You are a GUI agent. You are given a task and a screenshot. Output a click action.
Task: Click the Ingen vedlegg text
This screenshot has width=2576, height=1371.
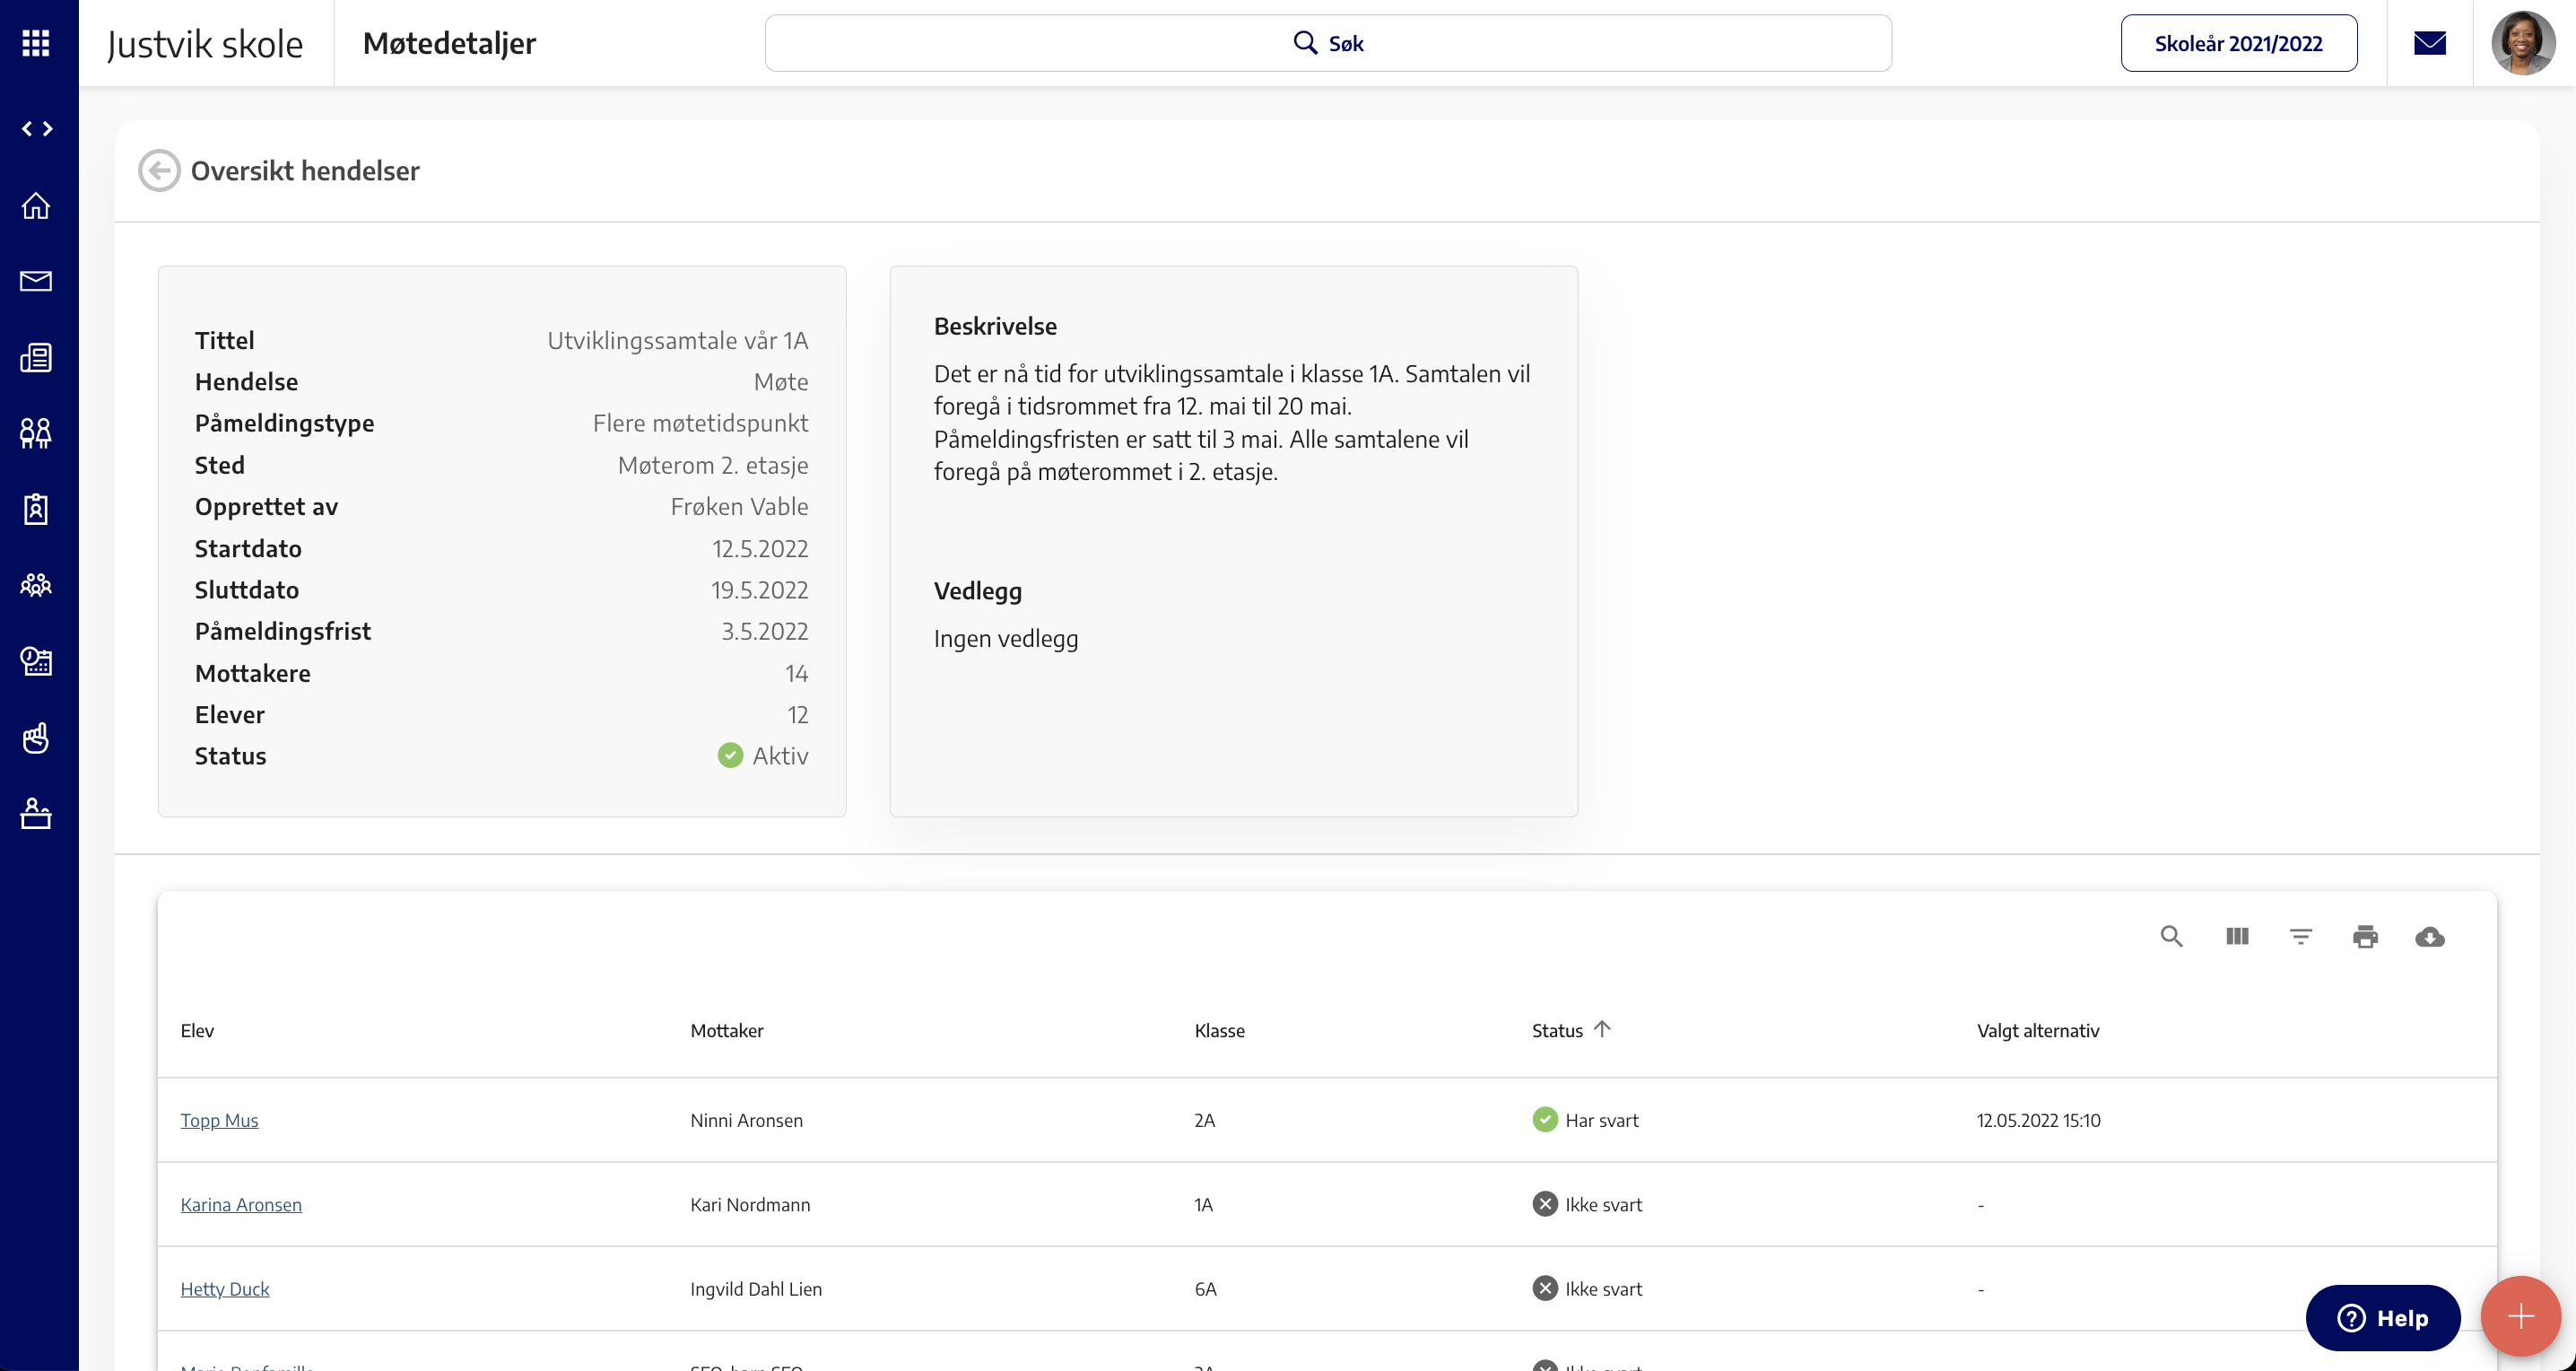click(x=1006, y=639)
